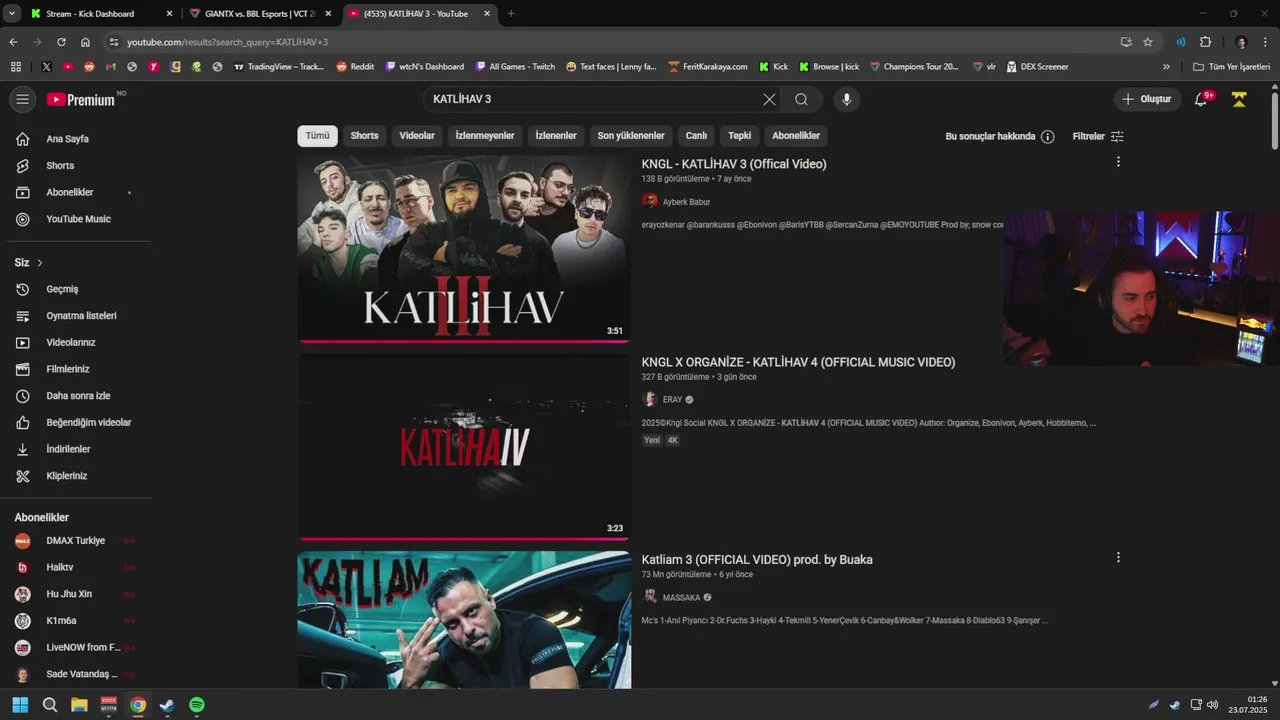Select the Canlı filter chip
The height and width of the screenshot is (720, 1280).
click(x=696, y=136)
